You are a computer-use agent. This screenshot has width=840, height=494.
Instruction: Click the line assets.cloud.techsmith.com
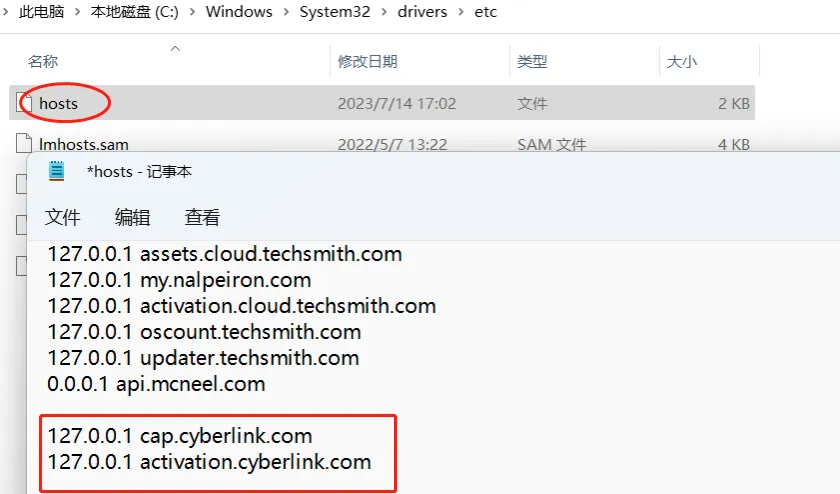point(225,254)
